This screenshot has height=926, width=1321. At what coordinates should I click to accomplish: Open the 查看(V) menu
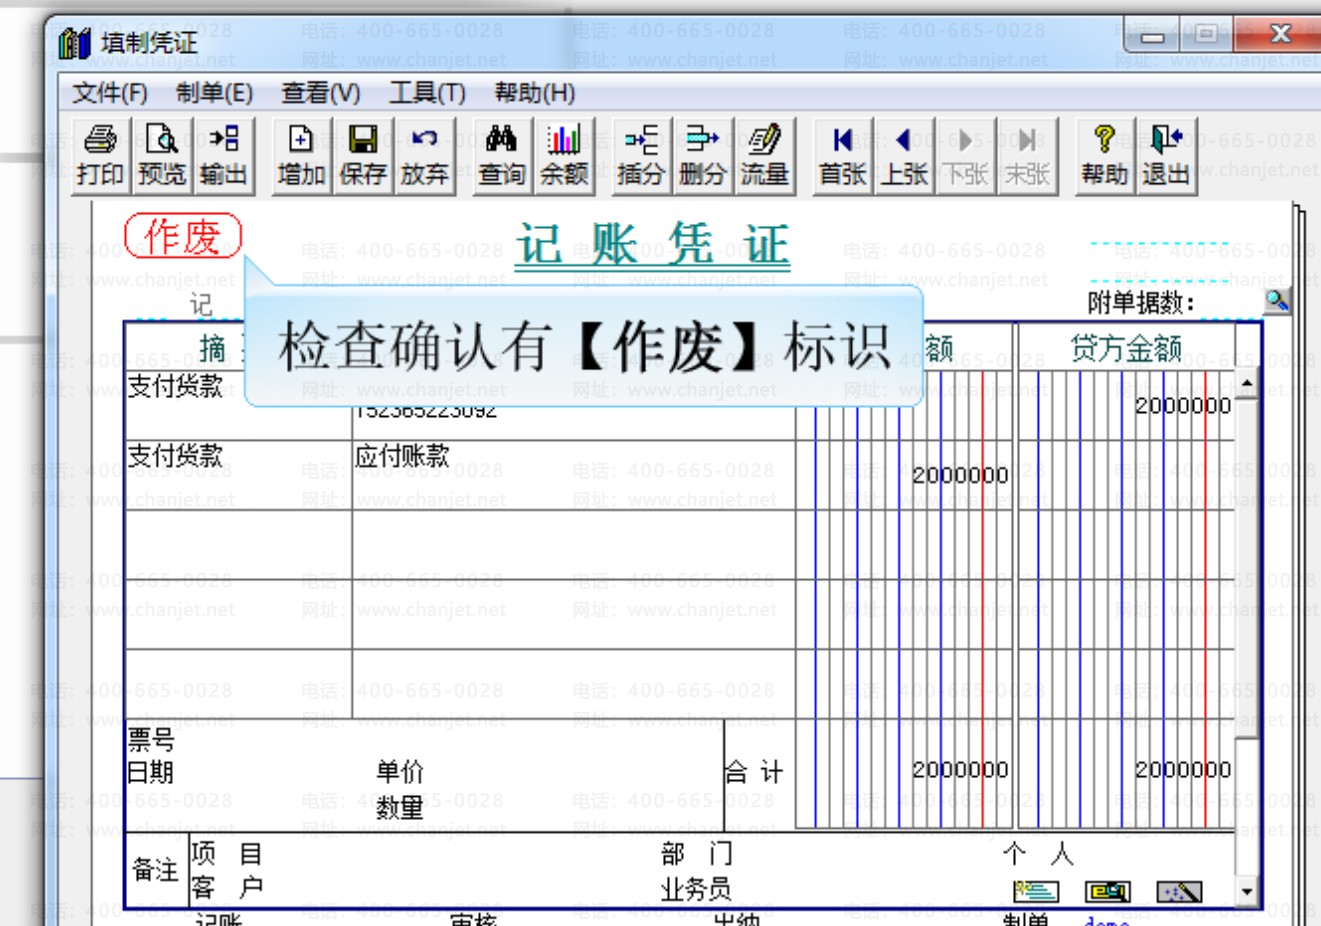[x=320, y=93]
